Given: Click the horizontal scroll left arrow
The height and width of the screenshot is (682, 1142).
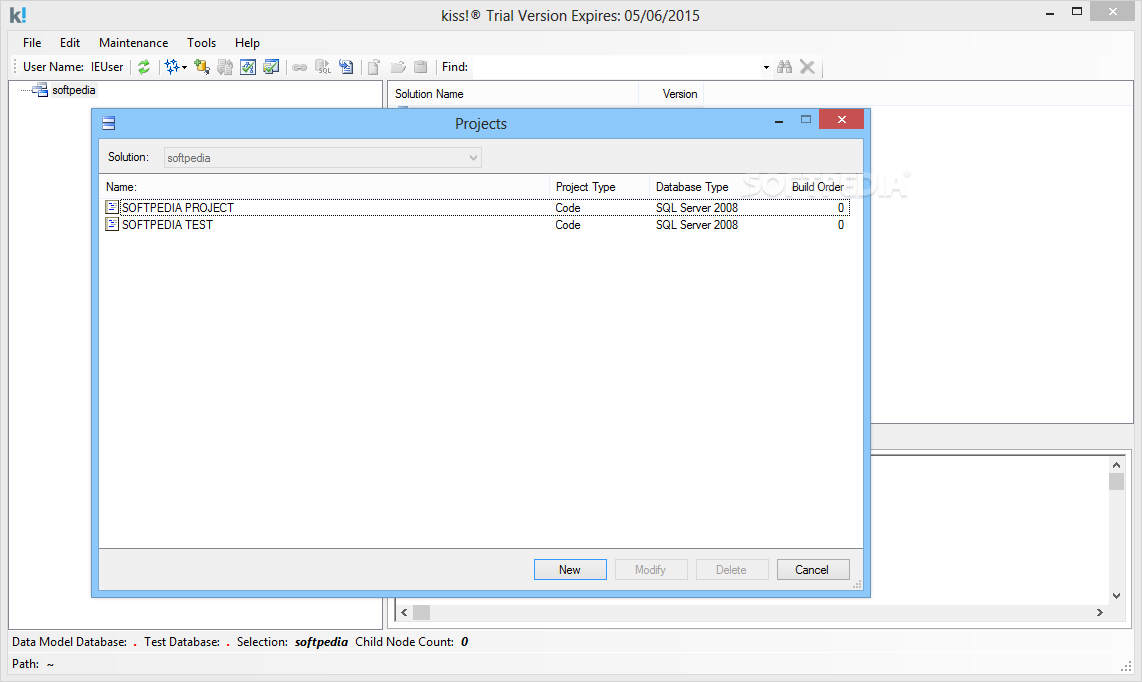Looking at the screenshot, I should [404, 613].
